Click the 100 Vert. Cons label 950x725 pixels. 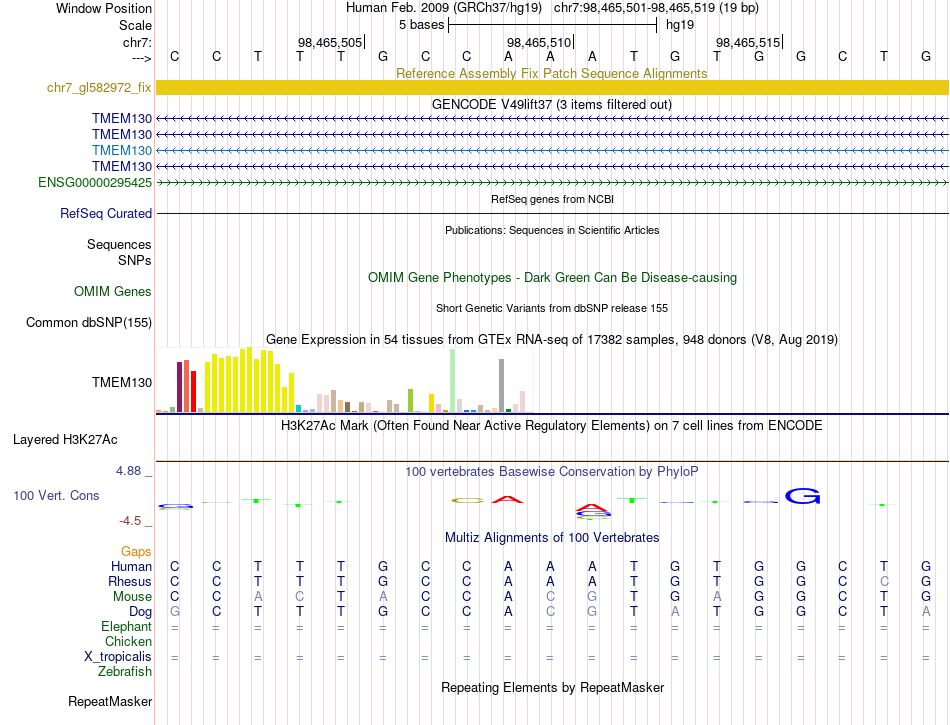pyautogui.click(x=56, y=495)
